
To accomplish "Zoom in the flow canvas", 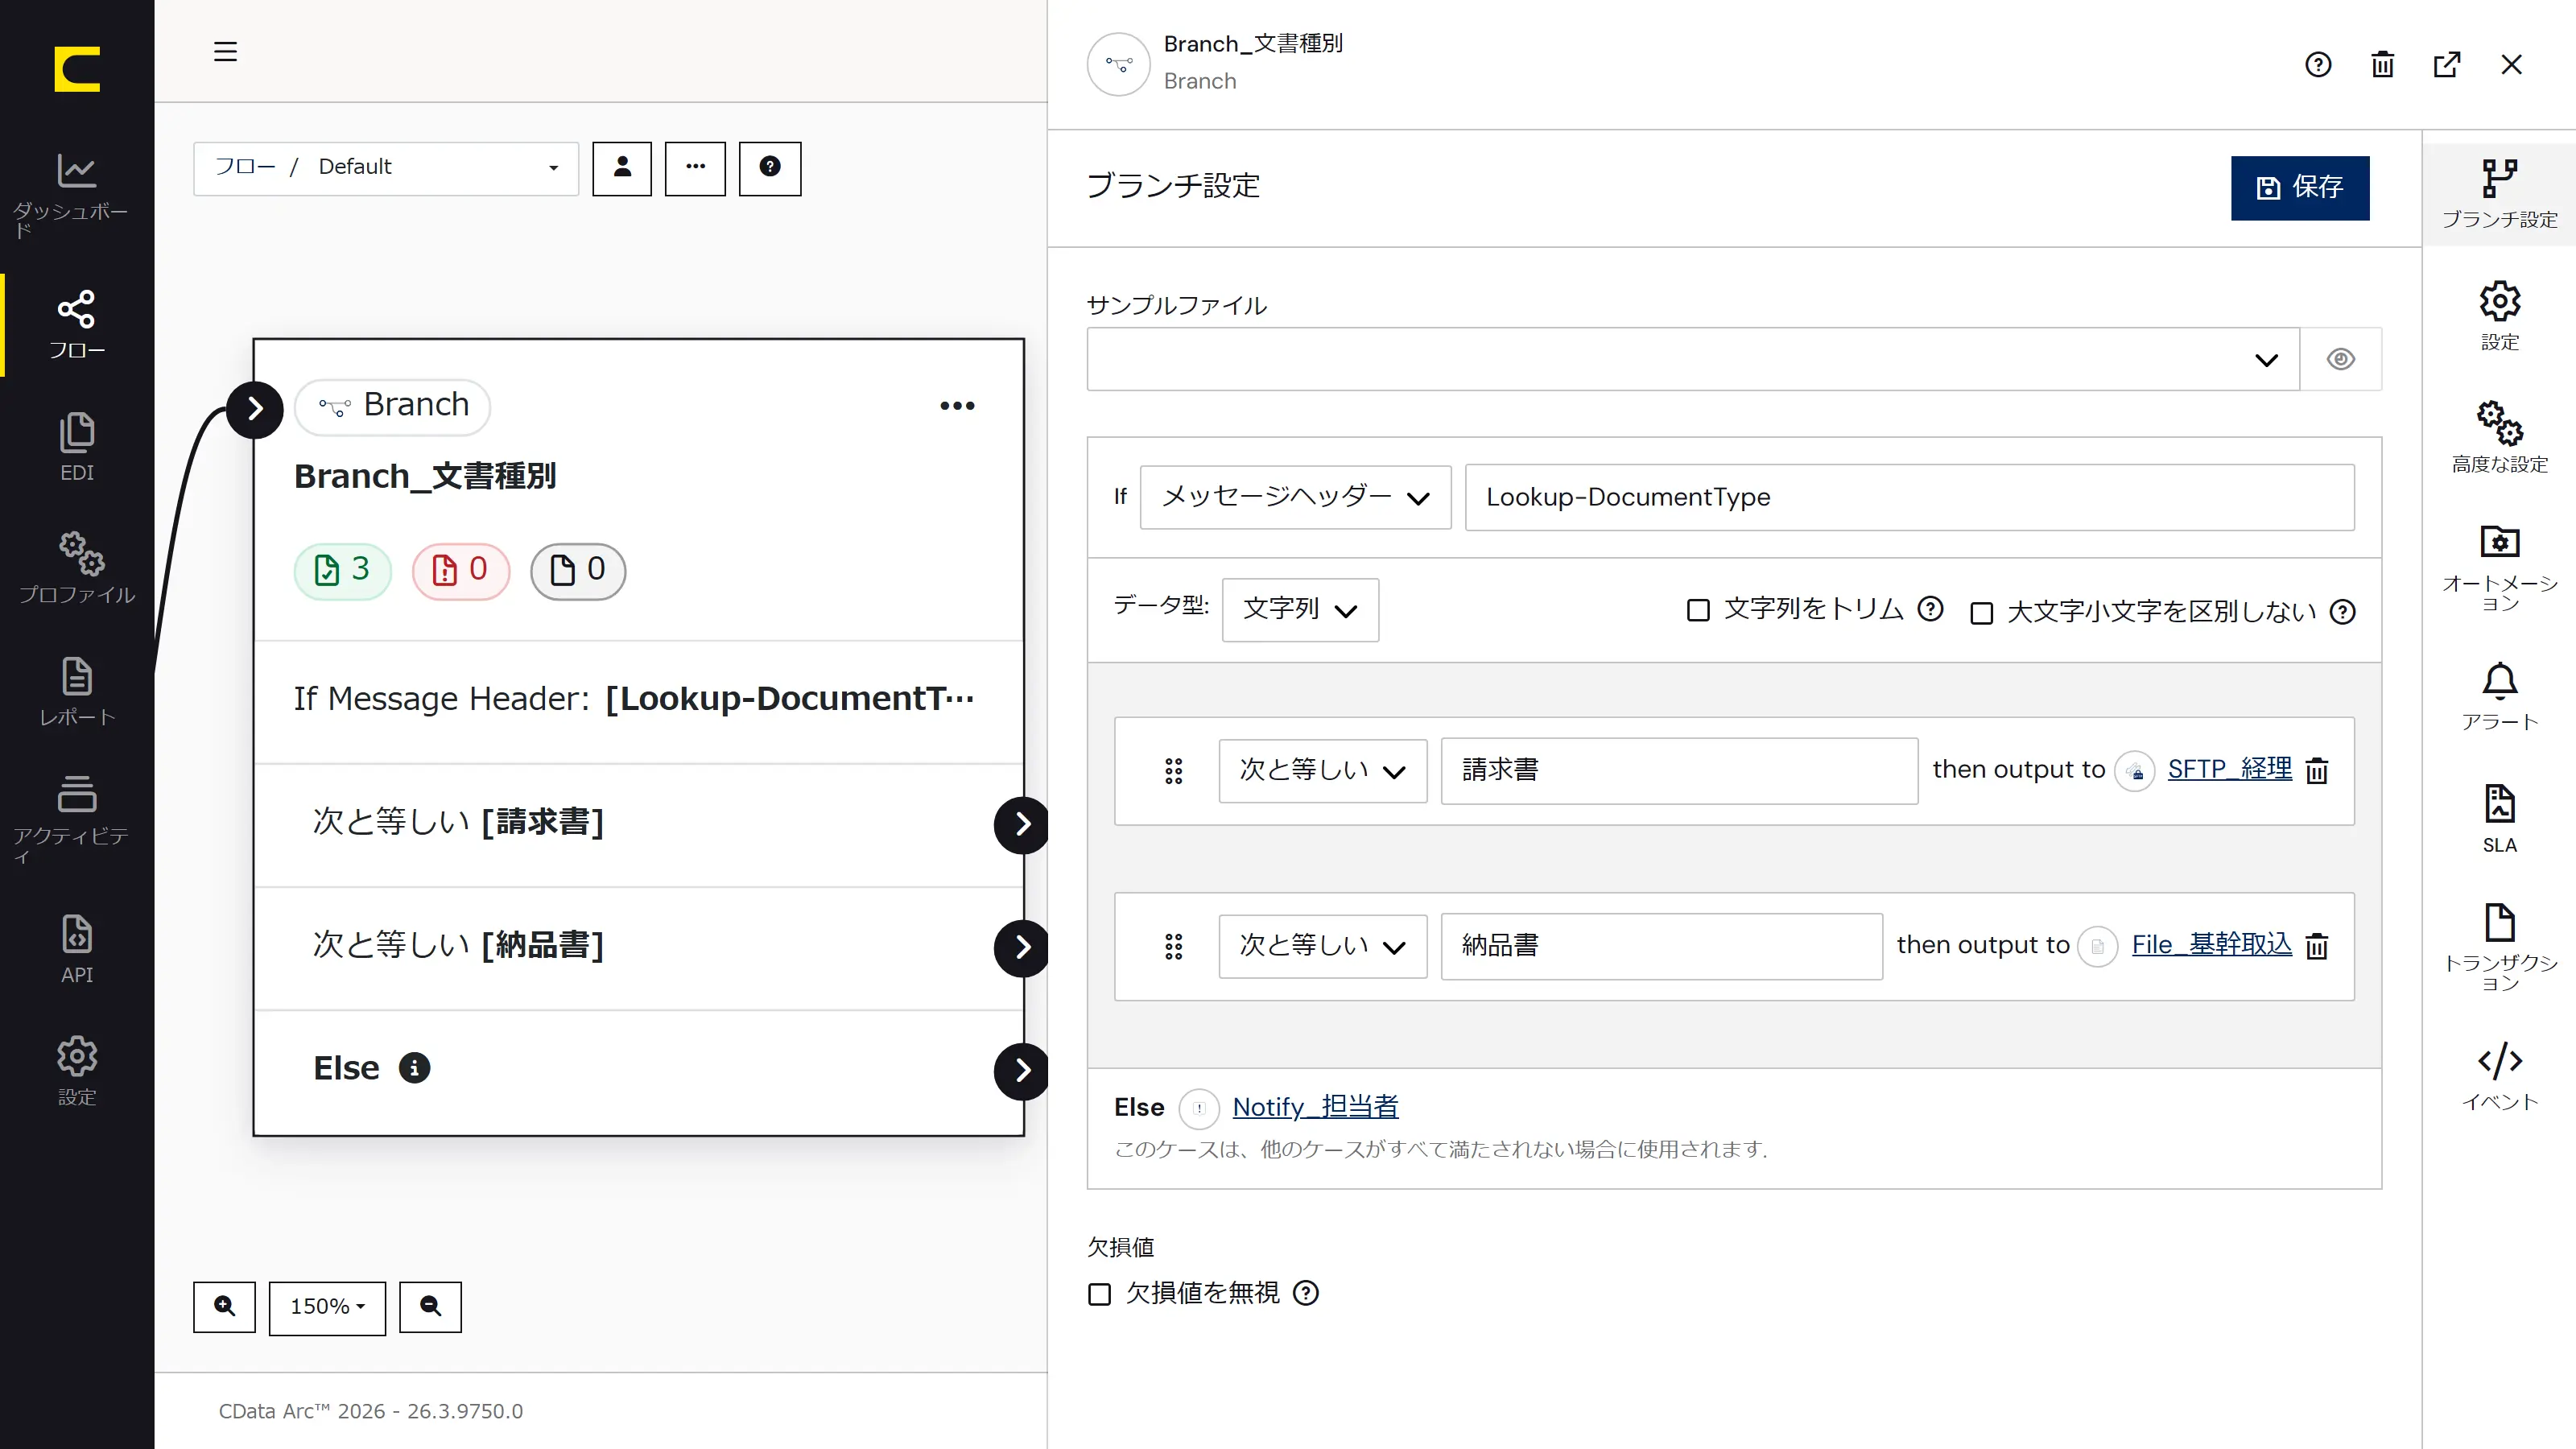I will pos(225,1307).
